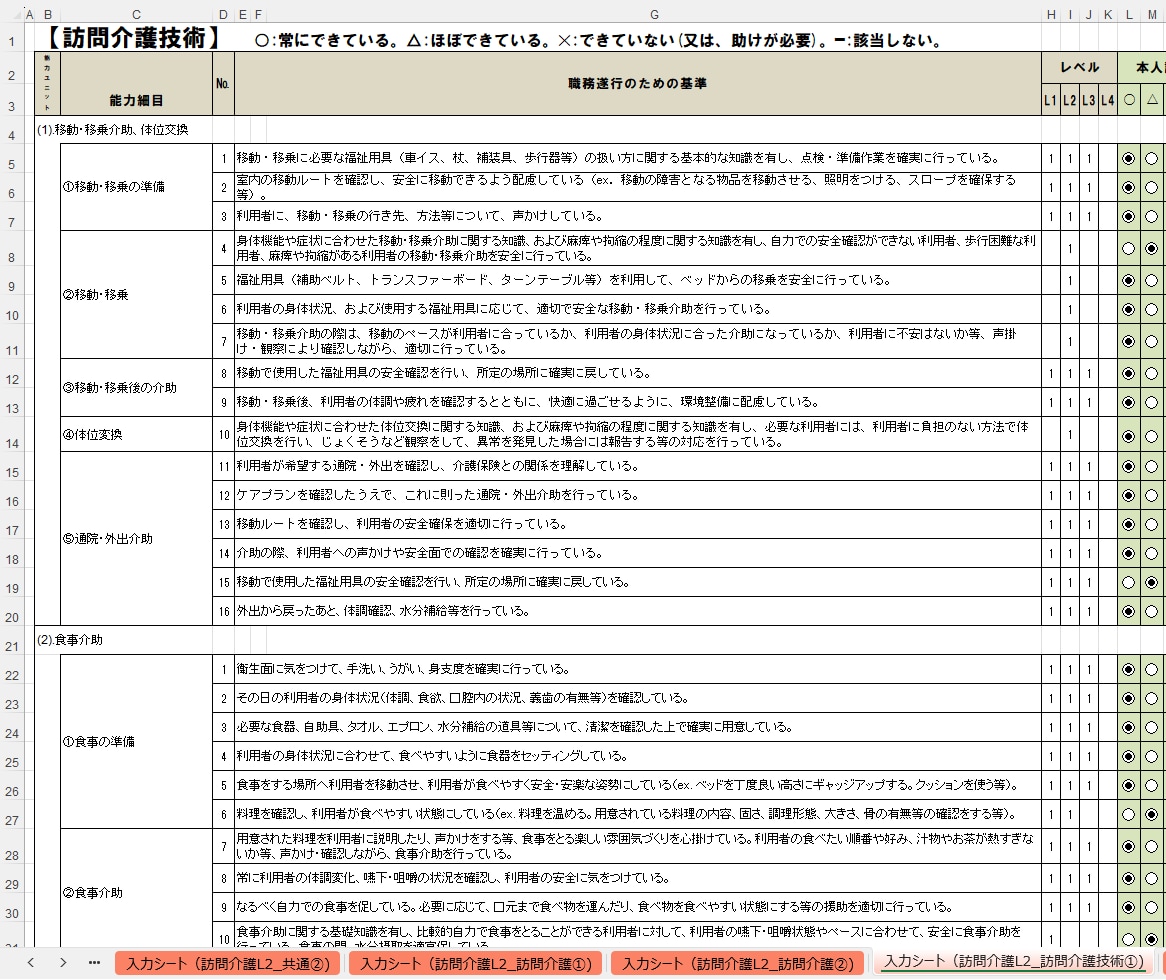
Task: Click the cell 移動・移乗後、利用者の体調や疲れを確認
Action: pos(637,402)
